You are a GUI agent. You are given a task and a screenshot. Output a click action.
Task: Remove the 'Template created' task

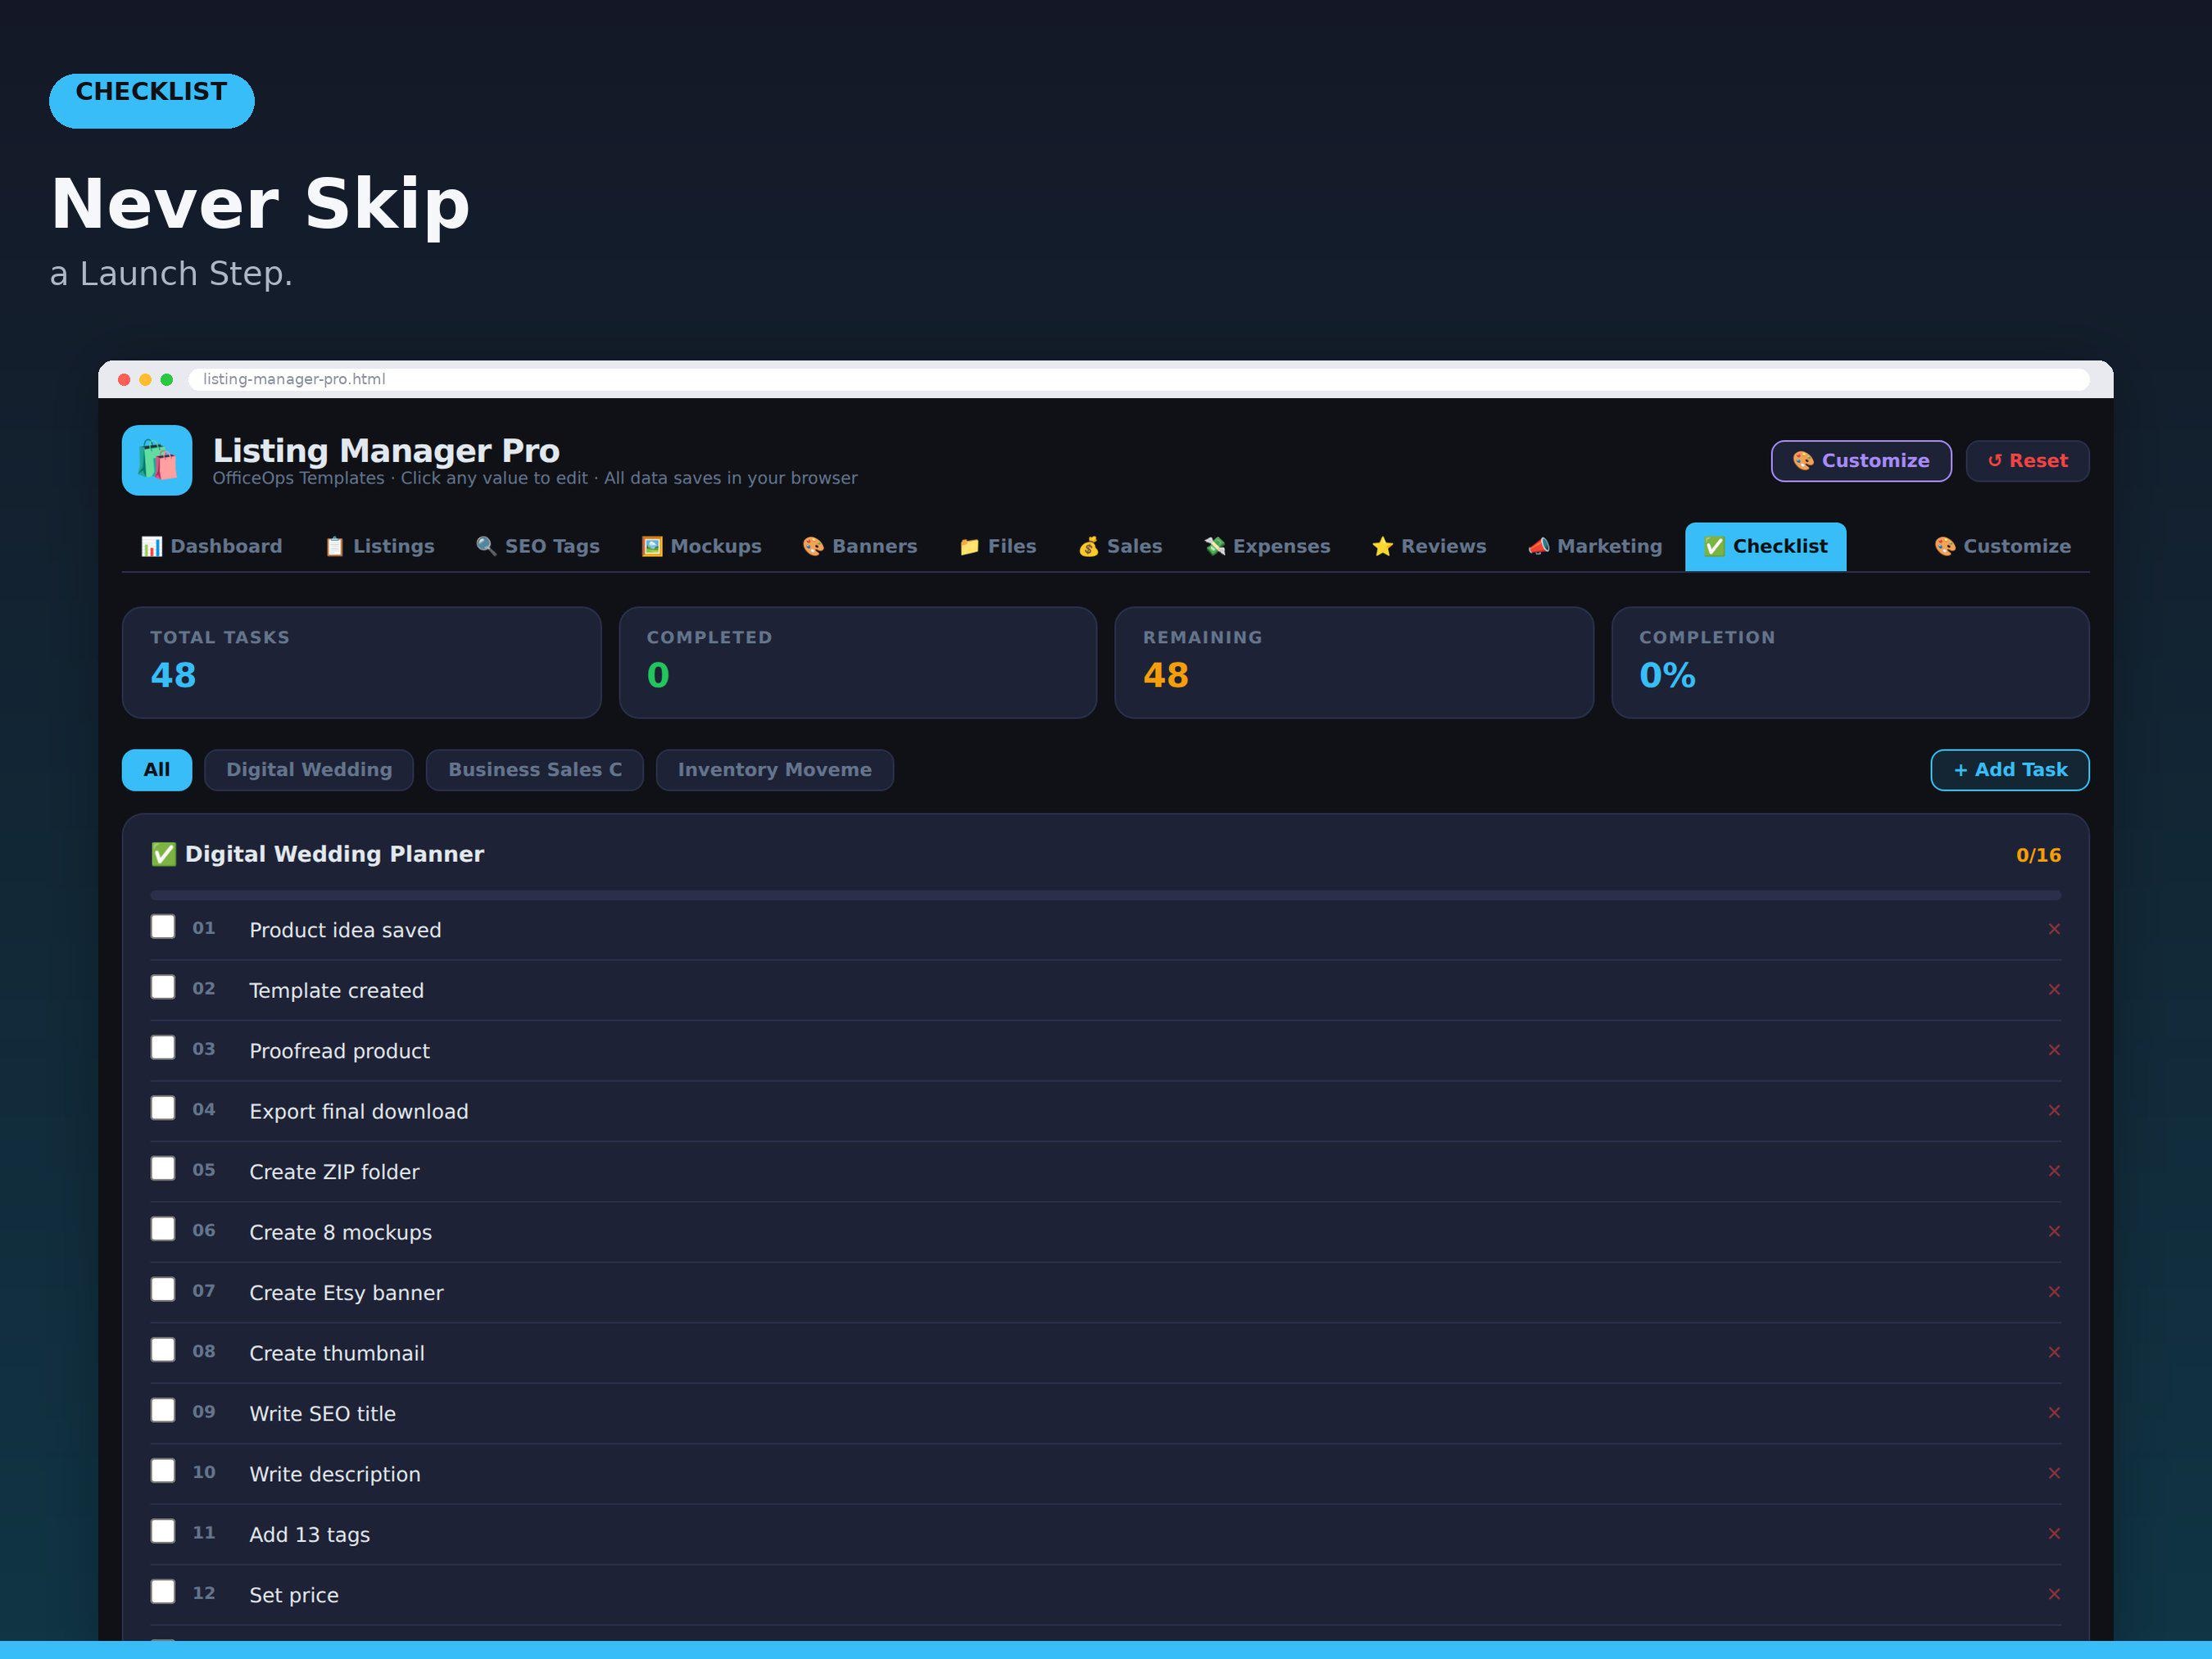[2054, 989]
